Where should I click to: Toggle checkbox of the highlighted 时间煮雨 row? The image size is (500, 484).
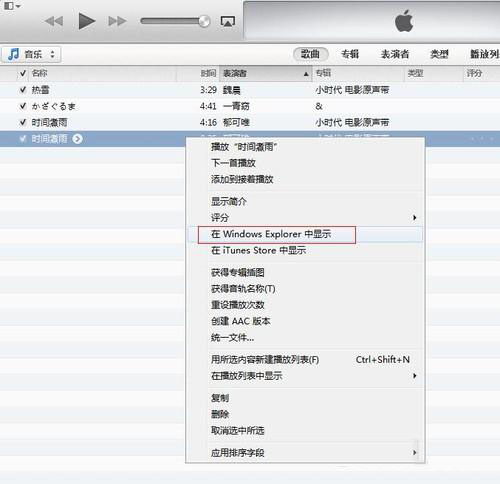[x=23, y=139]
